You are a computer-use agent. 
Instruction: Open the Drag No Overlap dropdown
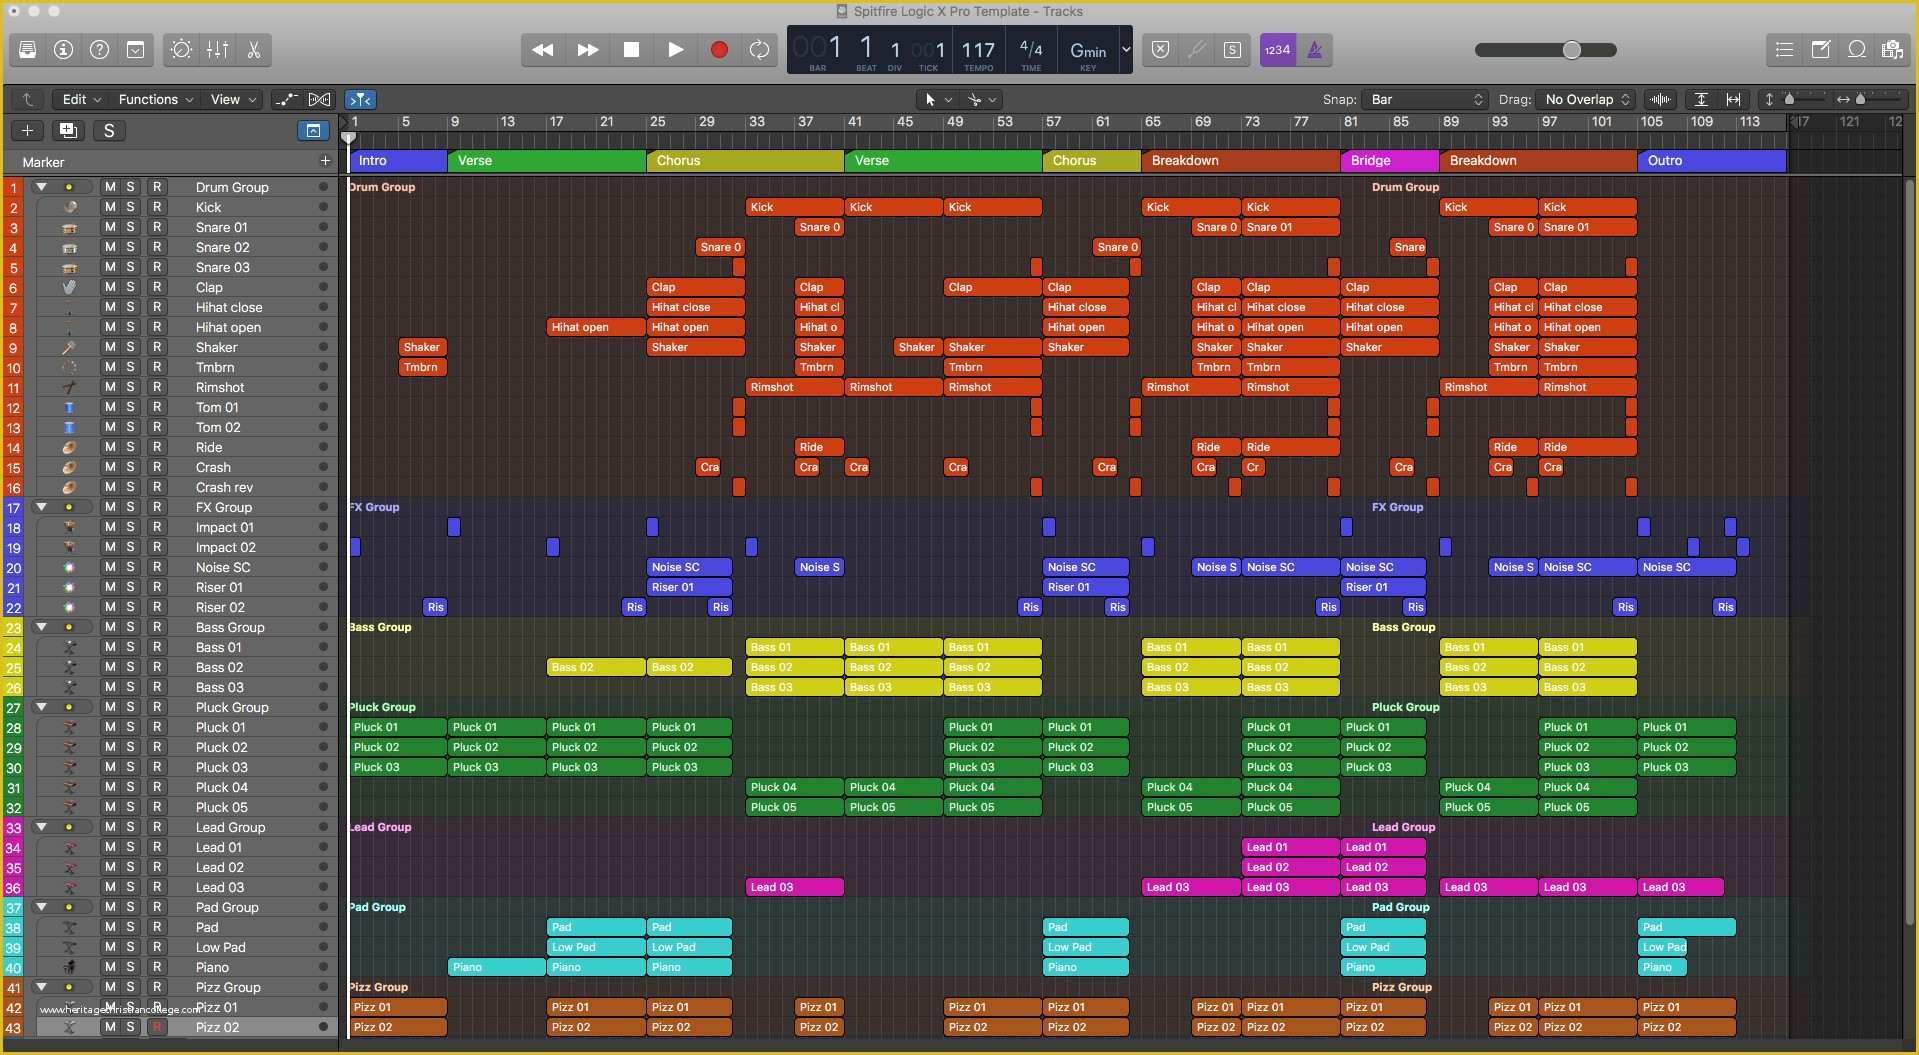coord(1587,99)
